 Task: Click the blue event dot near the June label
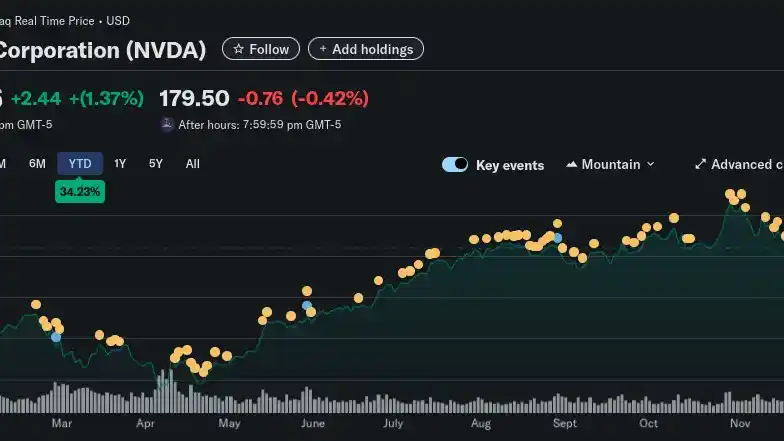tap(307, 305)
